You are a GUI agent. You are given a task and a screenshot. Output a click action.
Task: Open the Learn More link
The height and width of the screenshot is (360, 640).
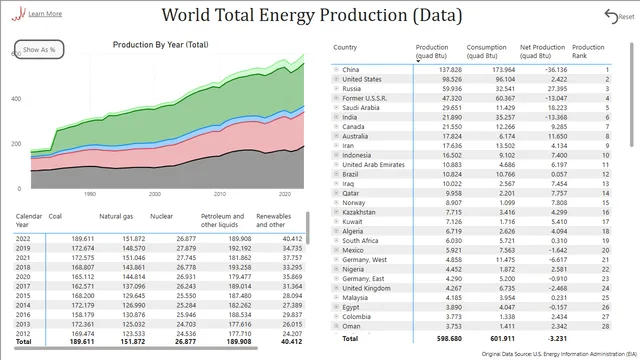coord(45,14)
